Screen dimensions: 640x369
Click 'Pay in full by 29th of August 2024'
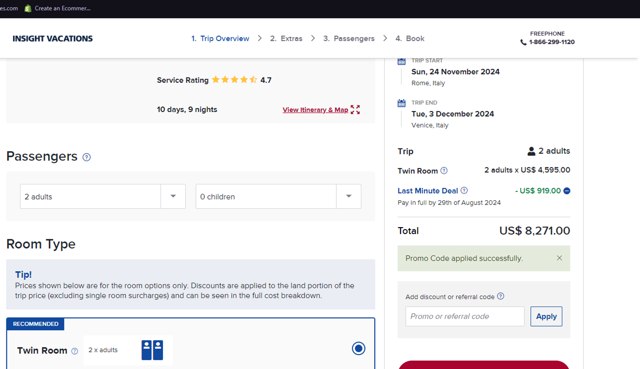coord(449,202)
